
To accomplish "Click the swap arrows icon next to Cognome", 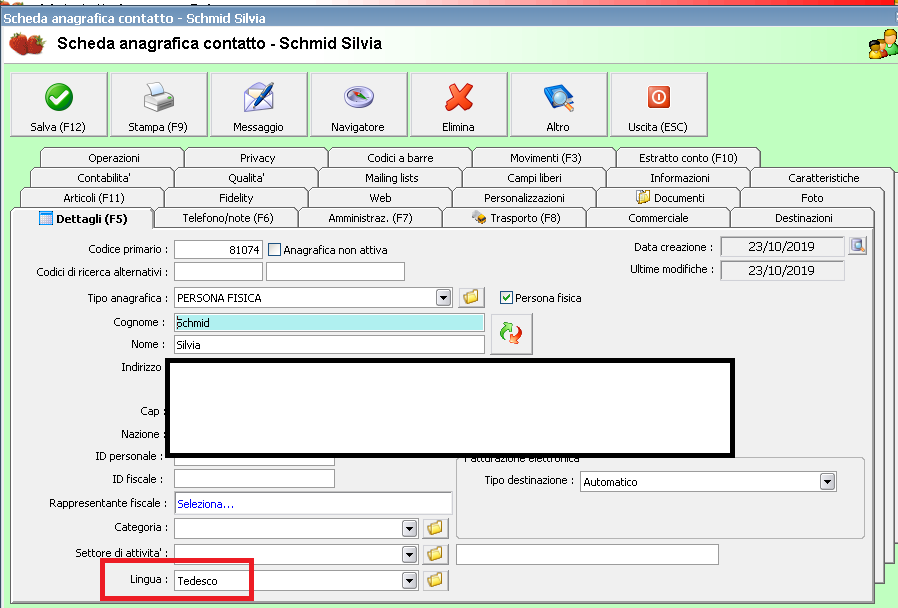I will pyautogui.click(x=511, y=333).
